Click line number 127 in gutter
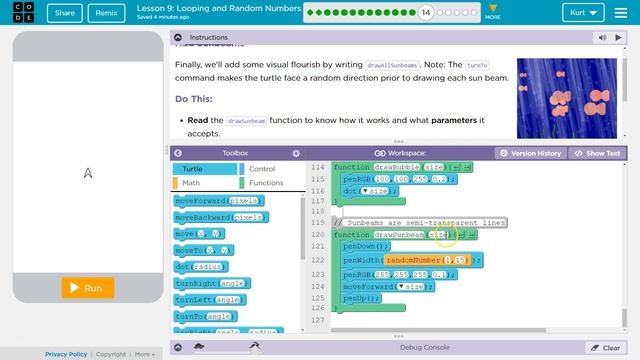 pos(318,320)
